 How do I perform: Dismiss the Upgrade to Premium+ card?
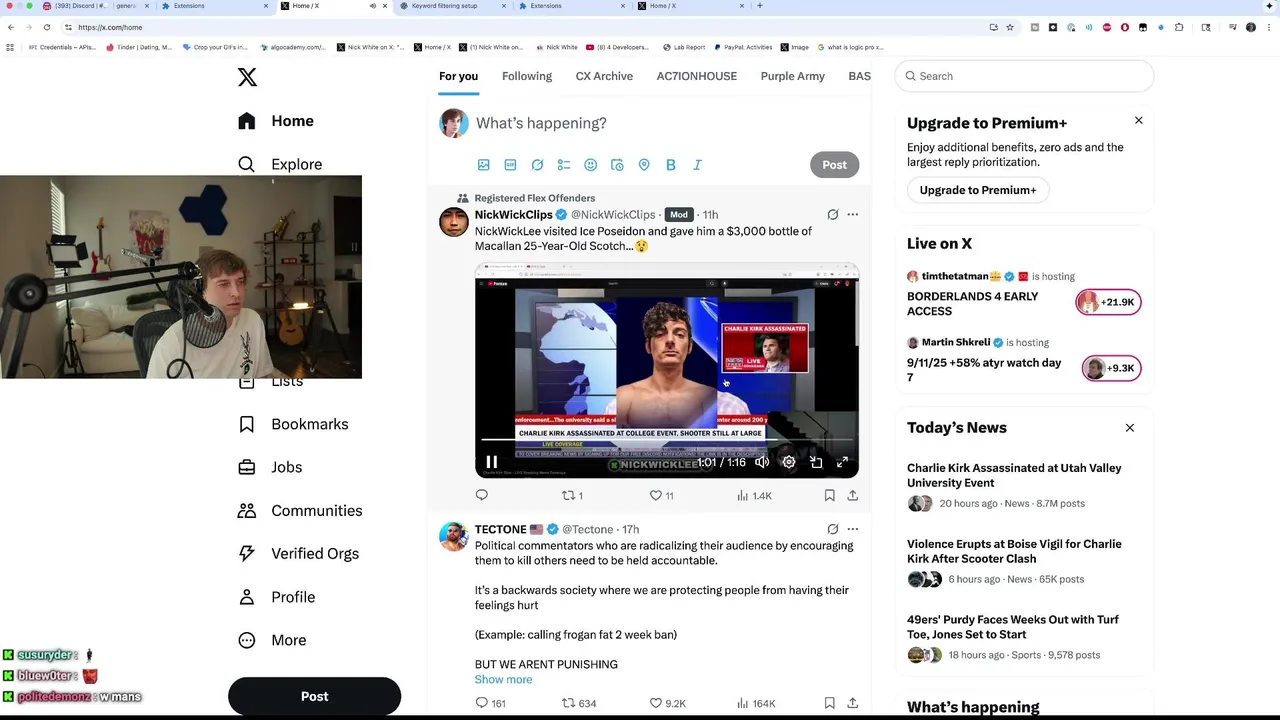point(1138,120)
